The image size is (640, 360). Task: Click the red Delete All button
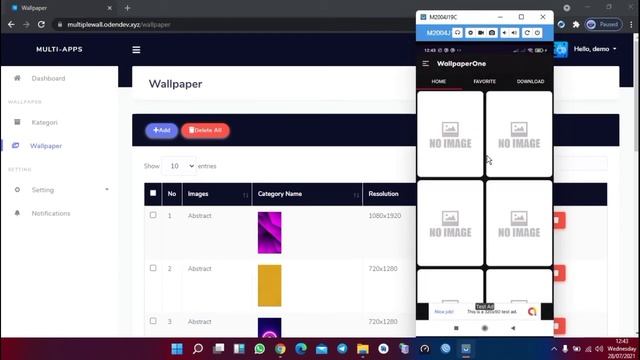205,131
